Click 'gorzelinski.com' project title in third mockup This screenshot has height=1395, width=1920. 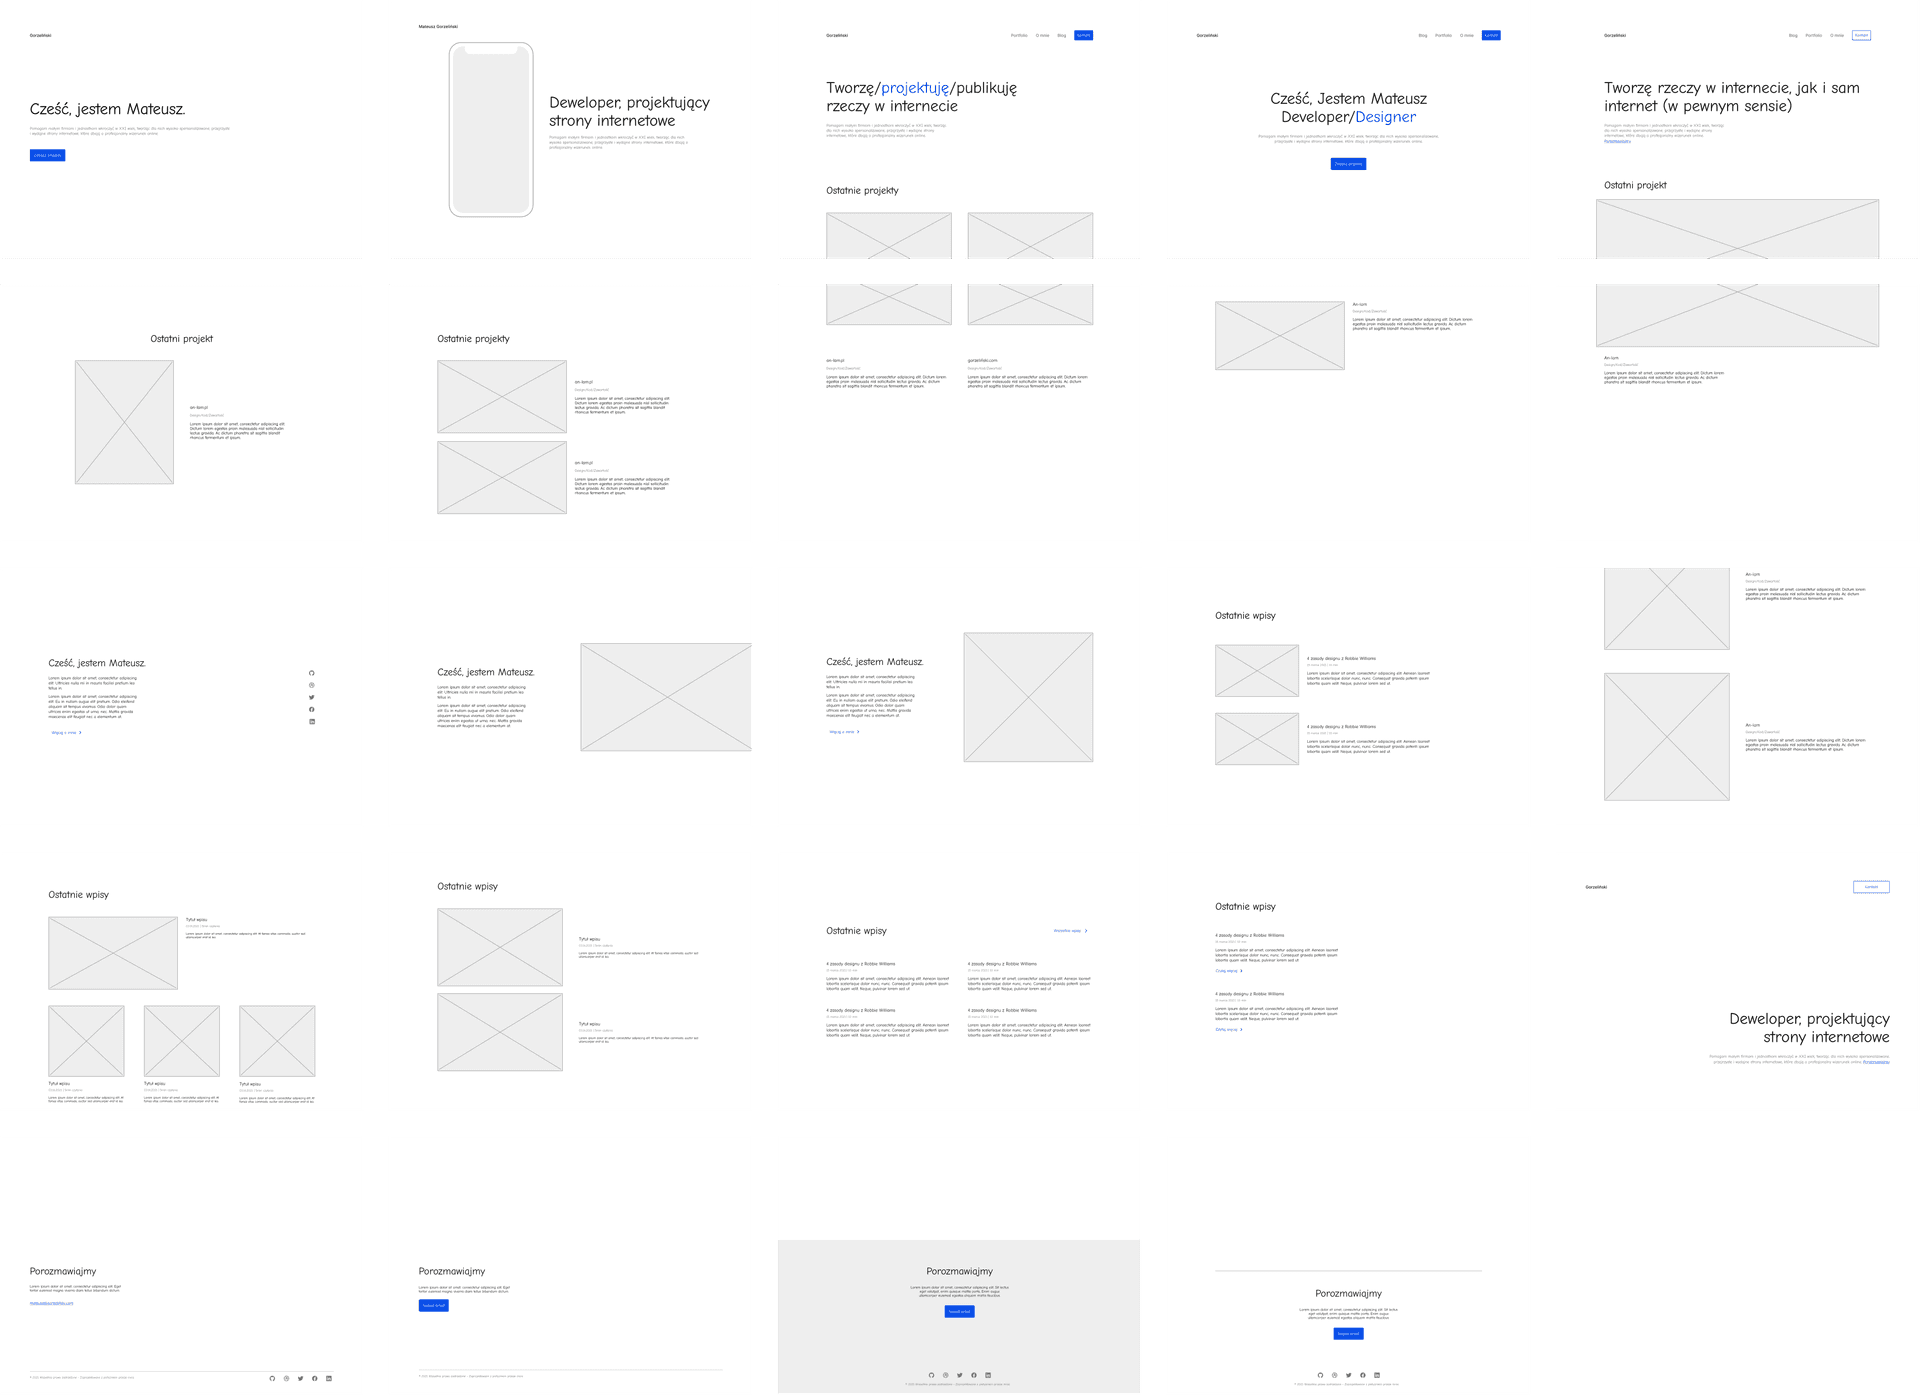click(x=982, y=360)
